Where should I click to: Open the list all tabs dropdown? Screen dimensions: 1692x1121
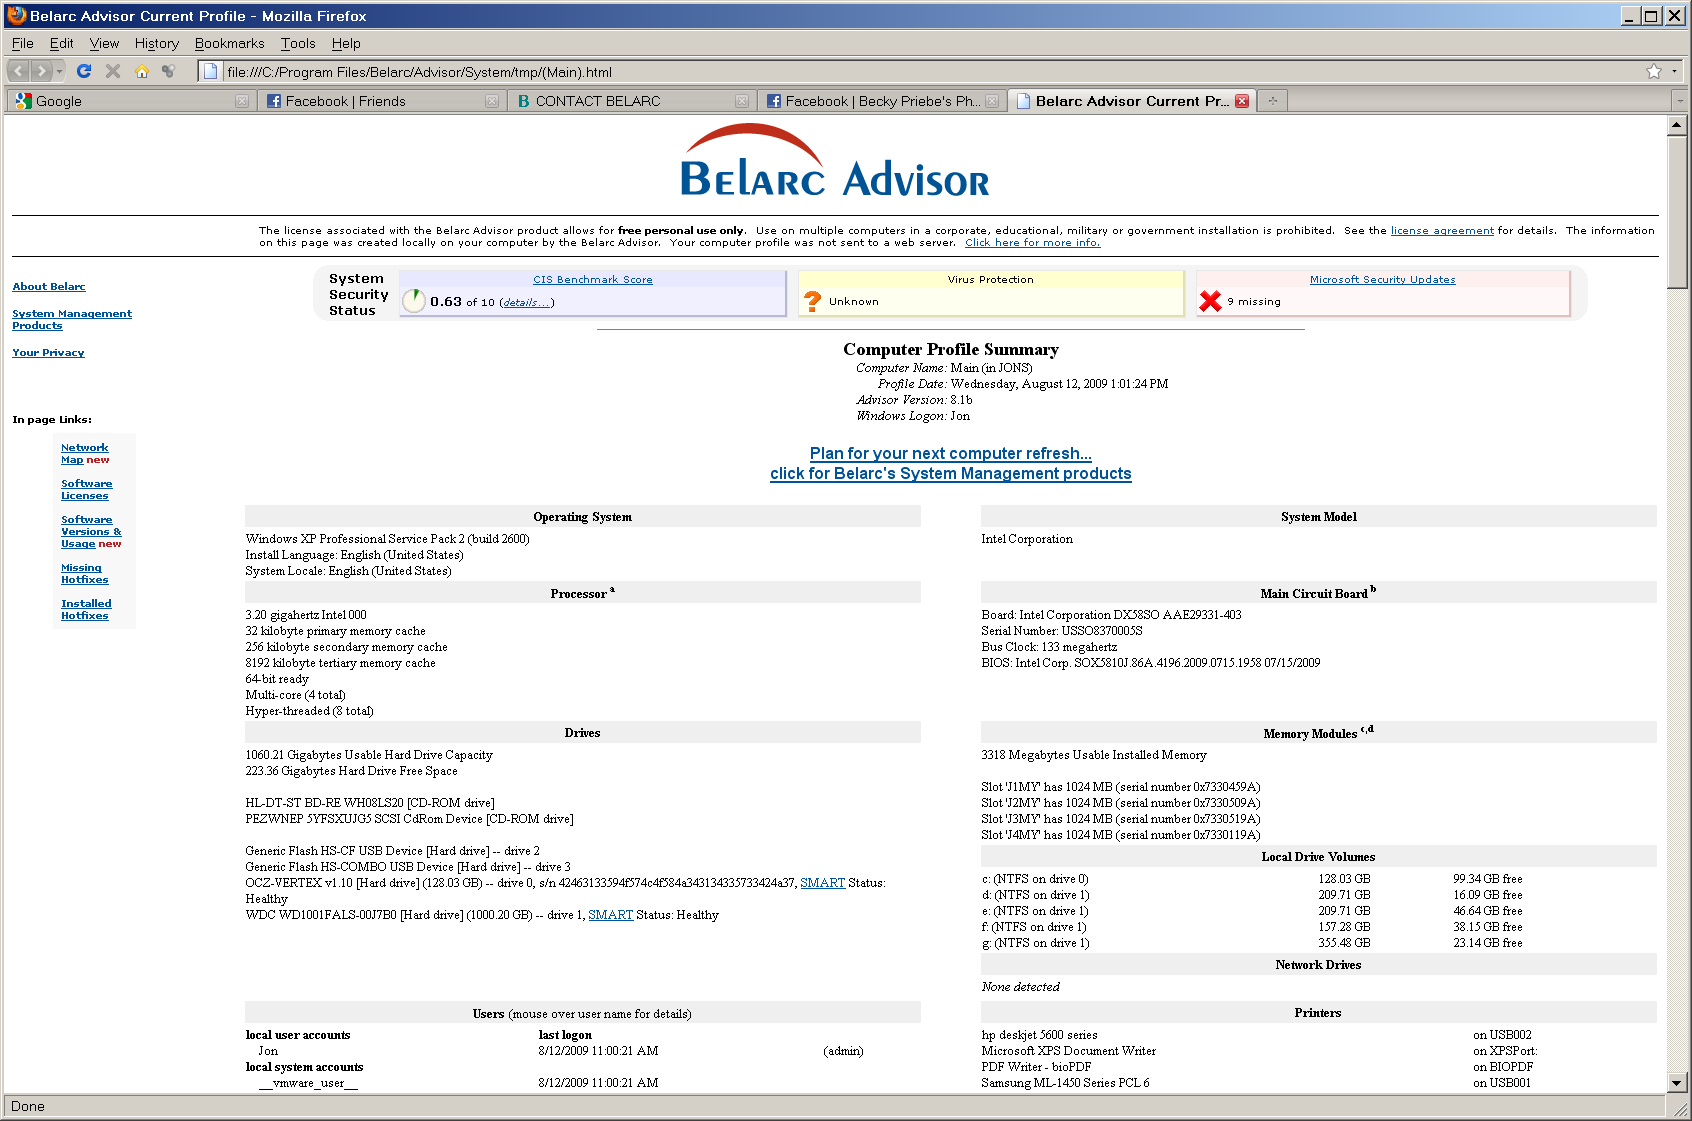point(1678,100)
